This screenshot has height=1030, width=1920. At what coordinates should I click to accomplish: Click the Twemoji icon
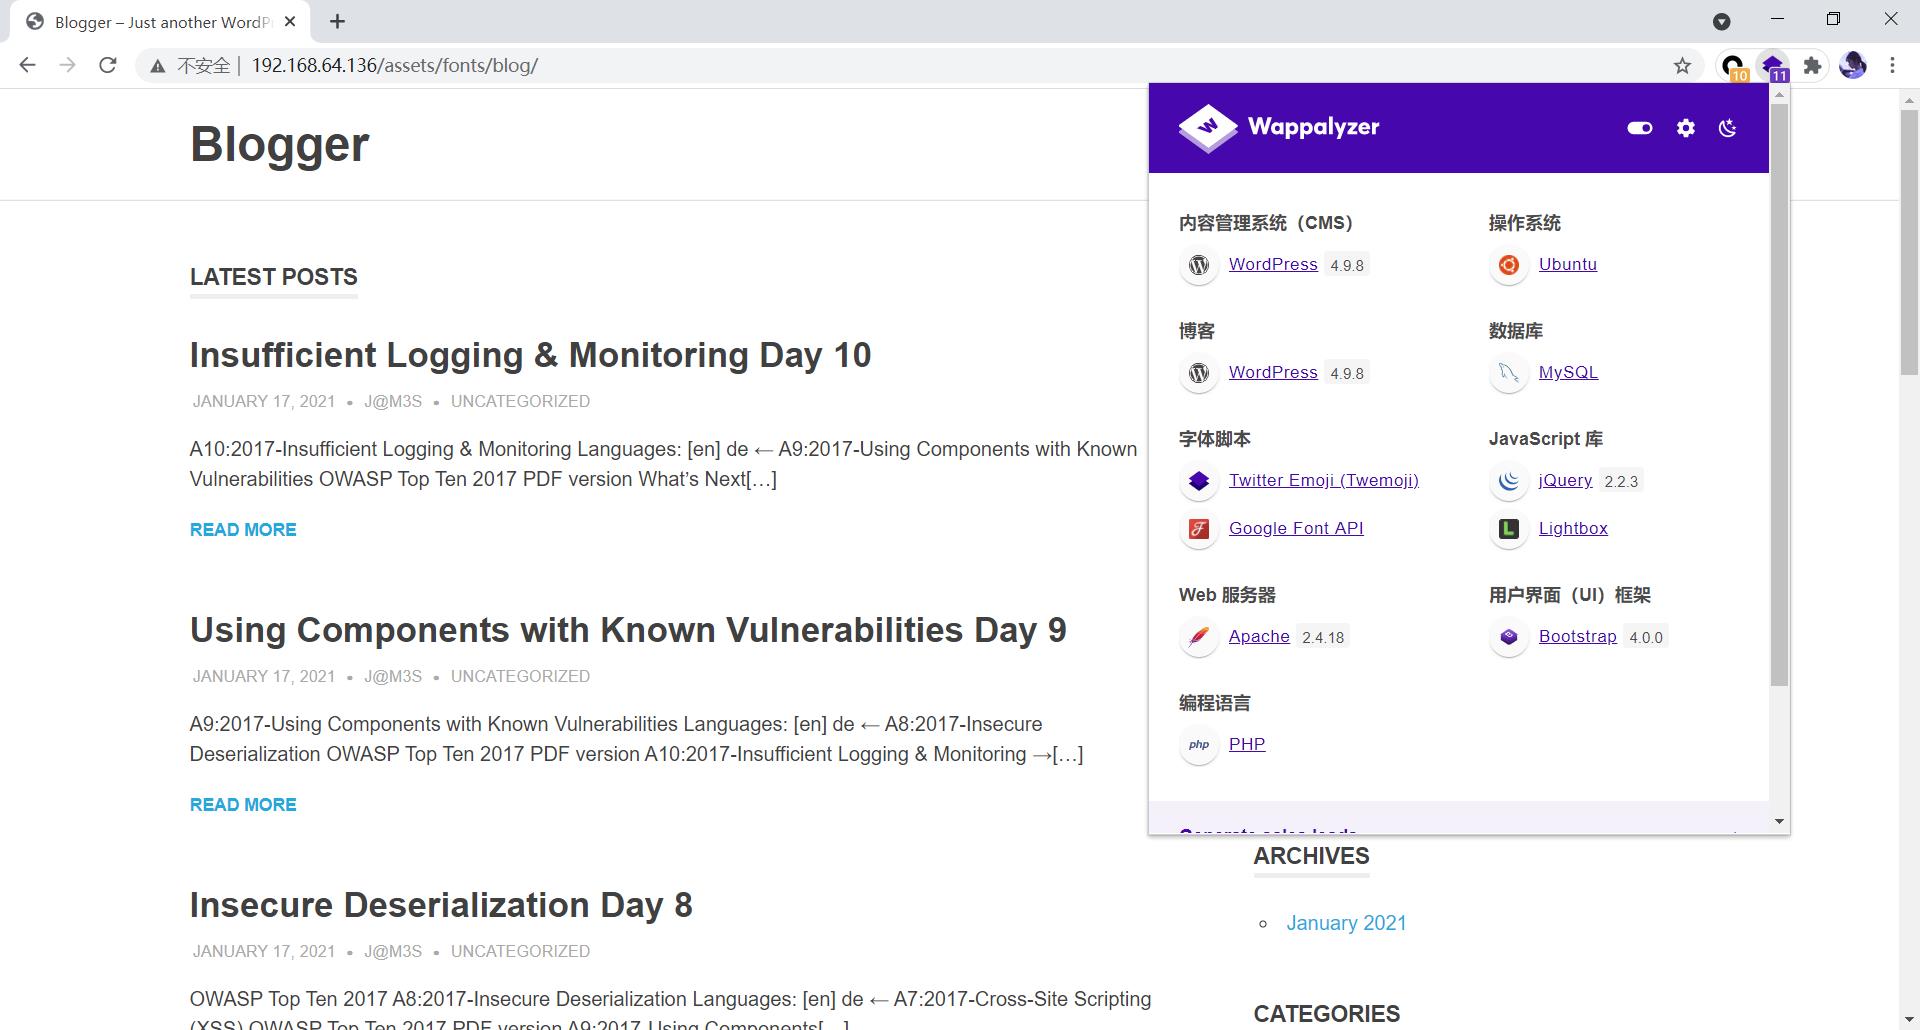(x=1199, y=481)
